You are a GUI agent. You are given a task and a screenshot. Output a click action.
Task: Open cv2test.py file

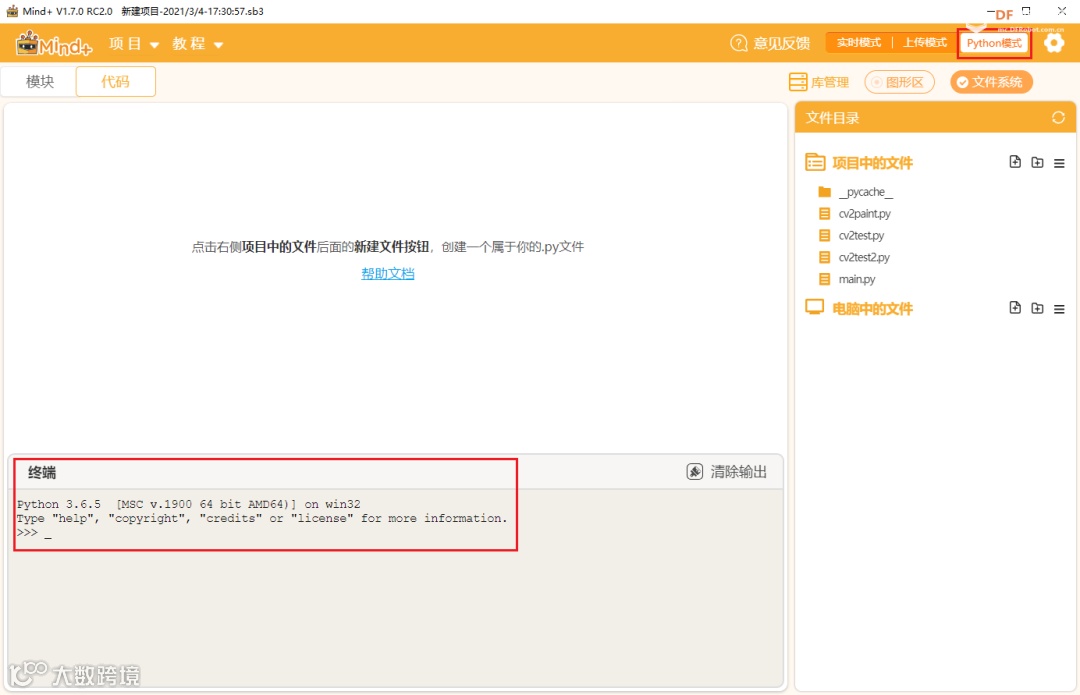click(x=861, y=236)
